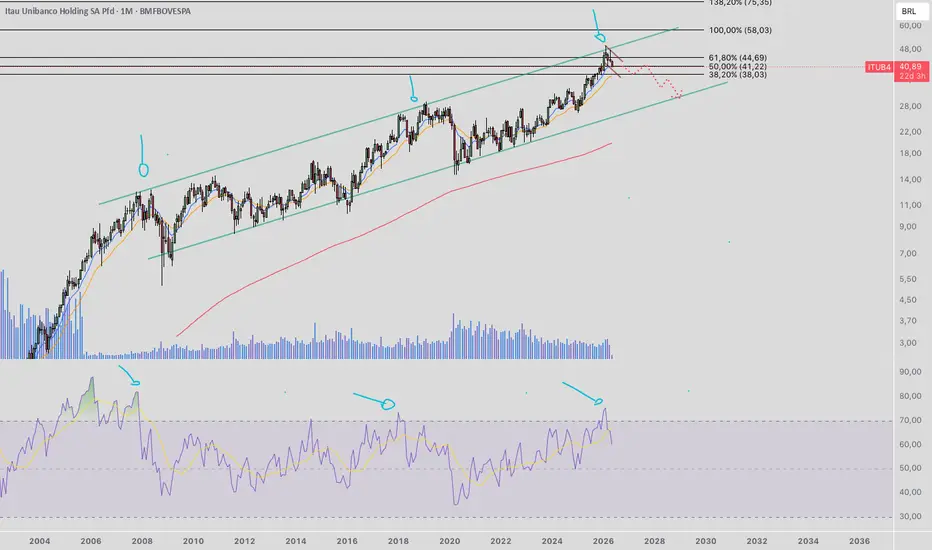Click 14,00 on the price axis
Image resolution: width=932 pixels, height=550 pixels.
[910, 180]
